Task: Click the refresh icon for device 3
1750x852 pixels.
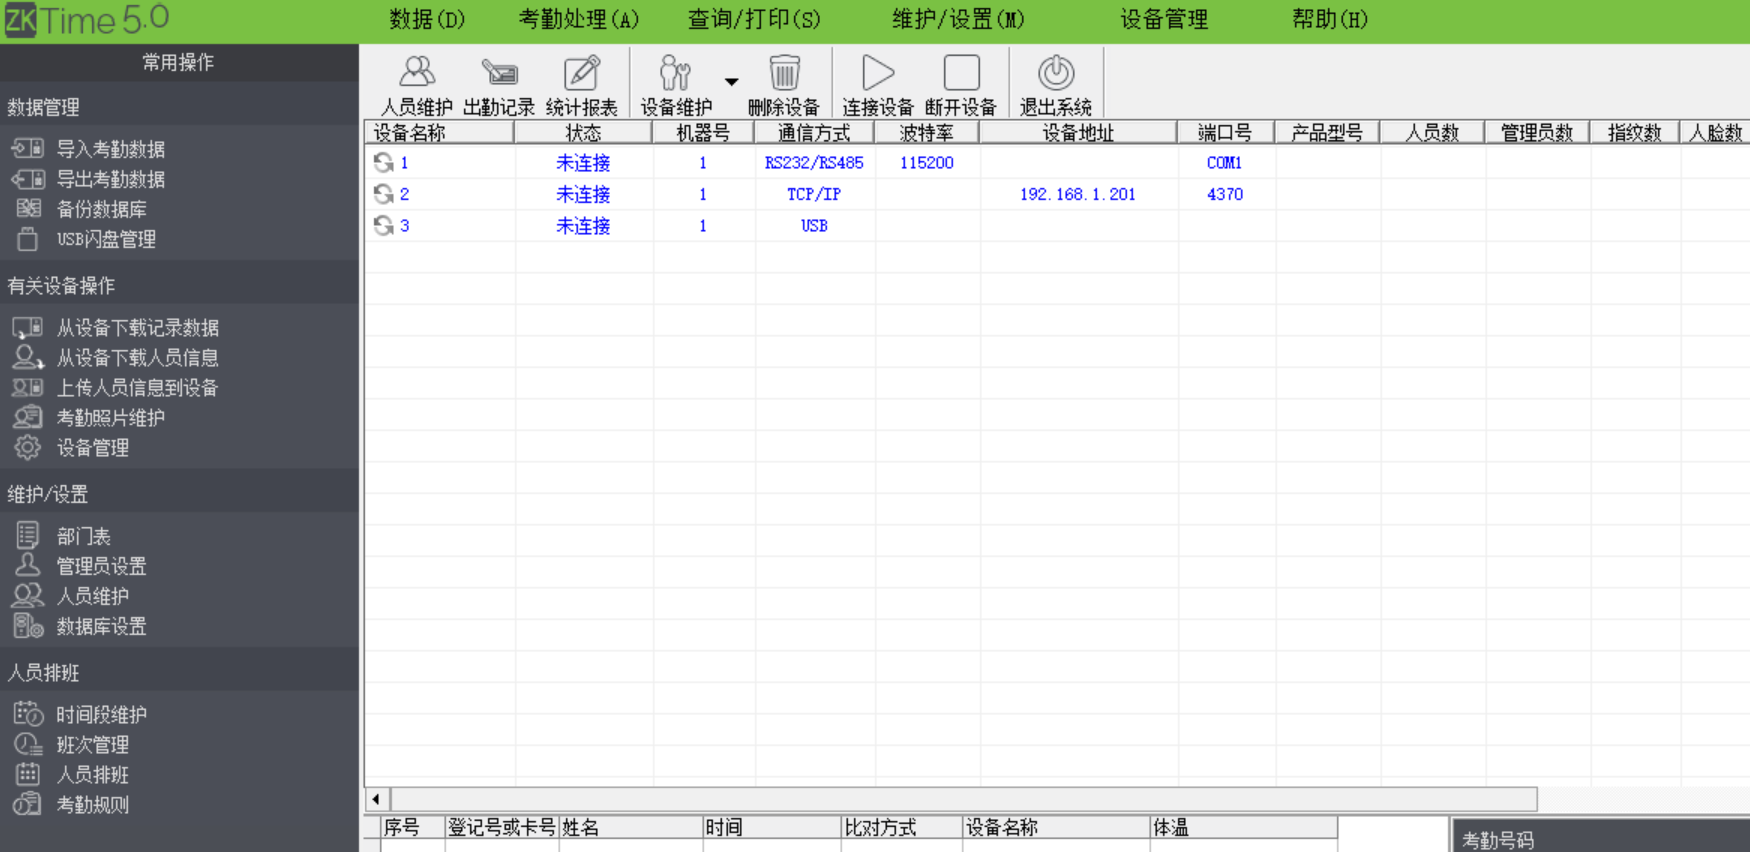Action: (x=383, y=226)
